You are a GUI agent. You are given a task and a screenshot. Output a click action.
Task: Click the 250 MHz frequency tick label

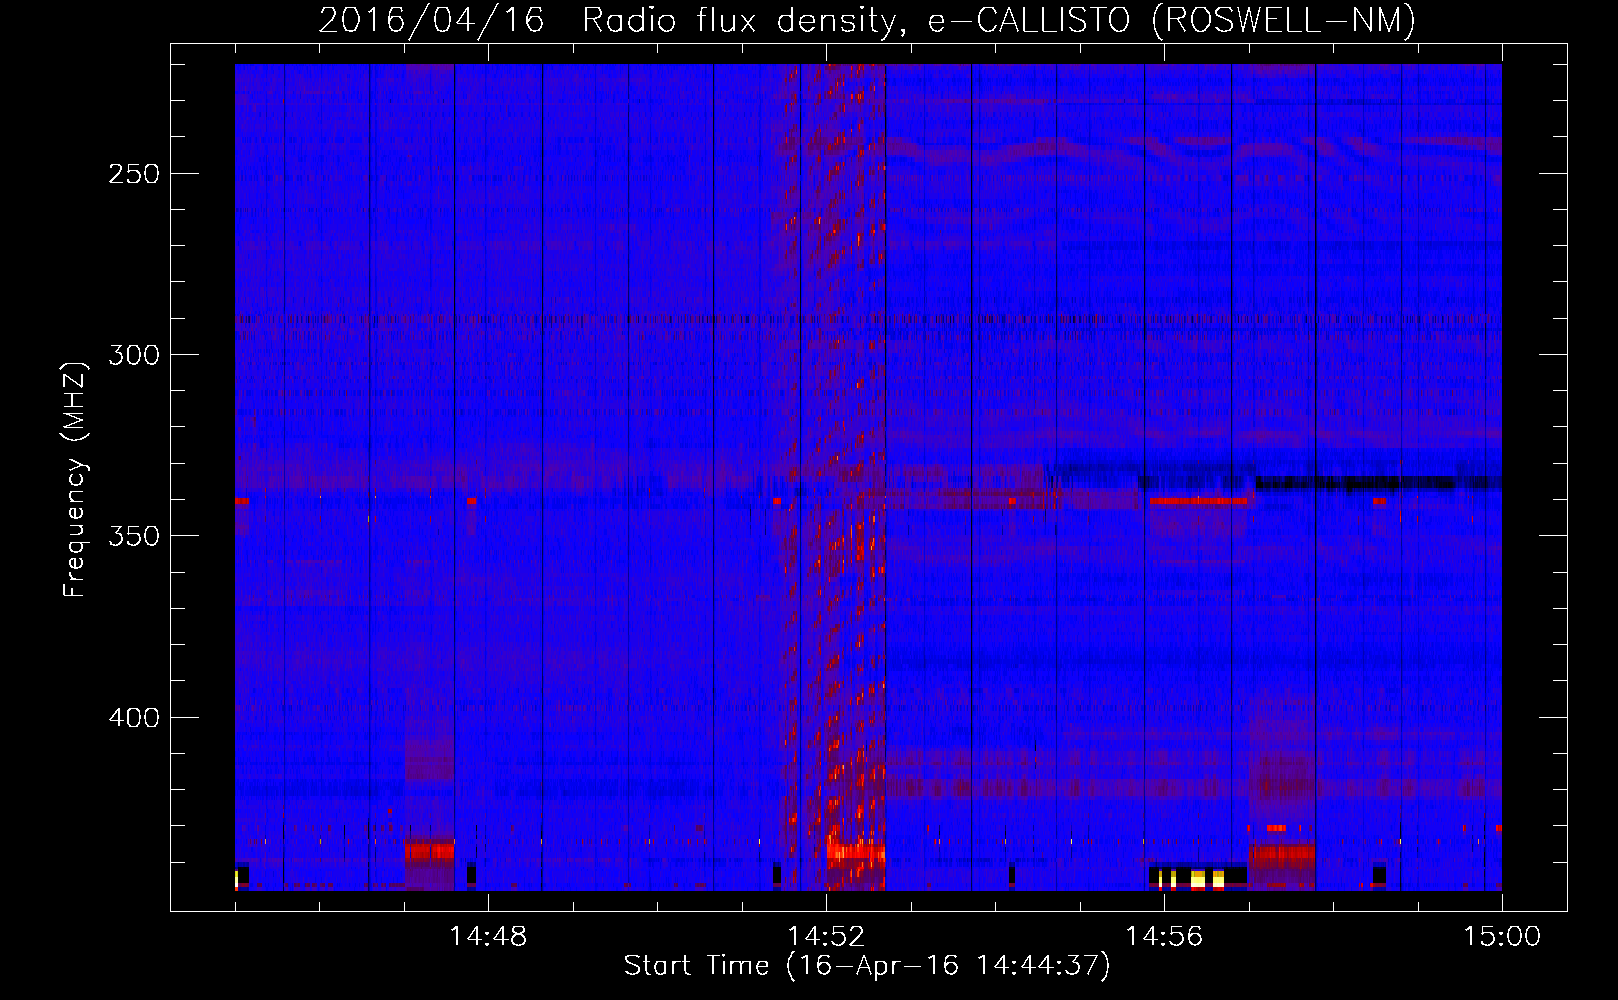134,174
